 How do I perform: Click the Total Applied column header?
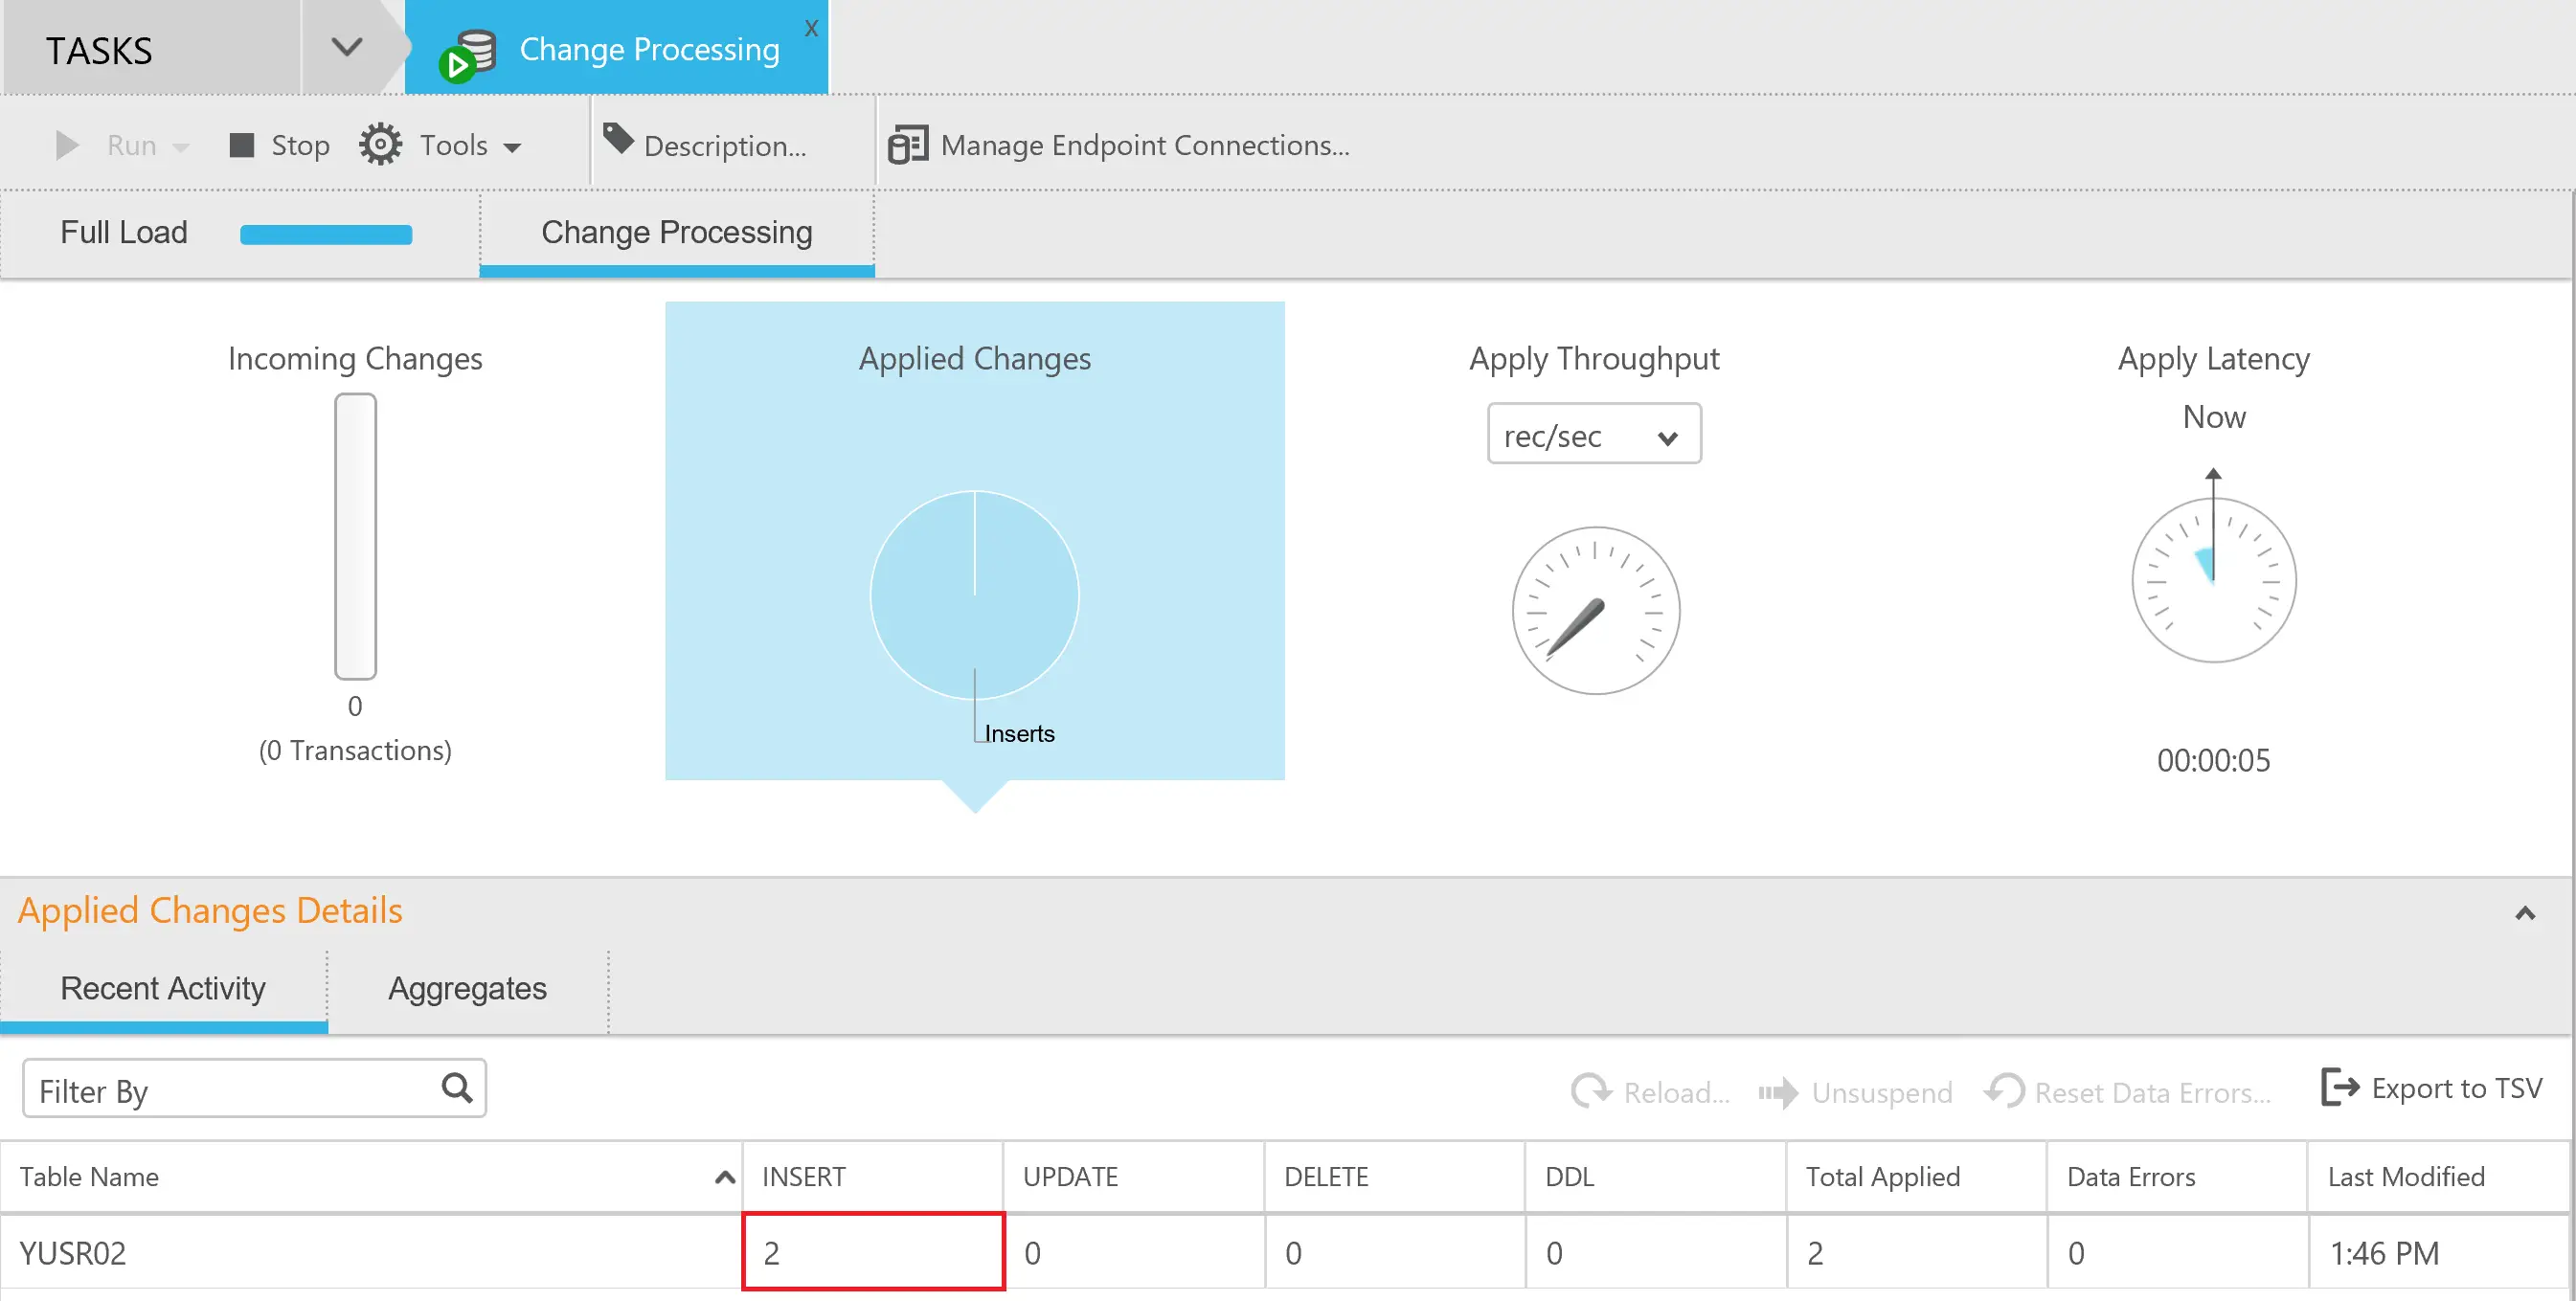click(1916, 1177)
